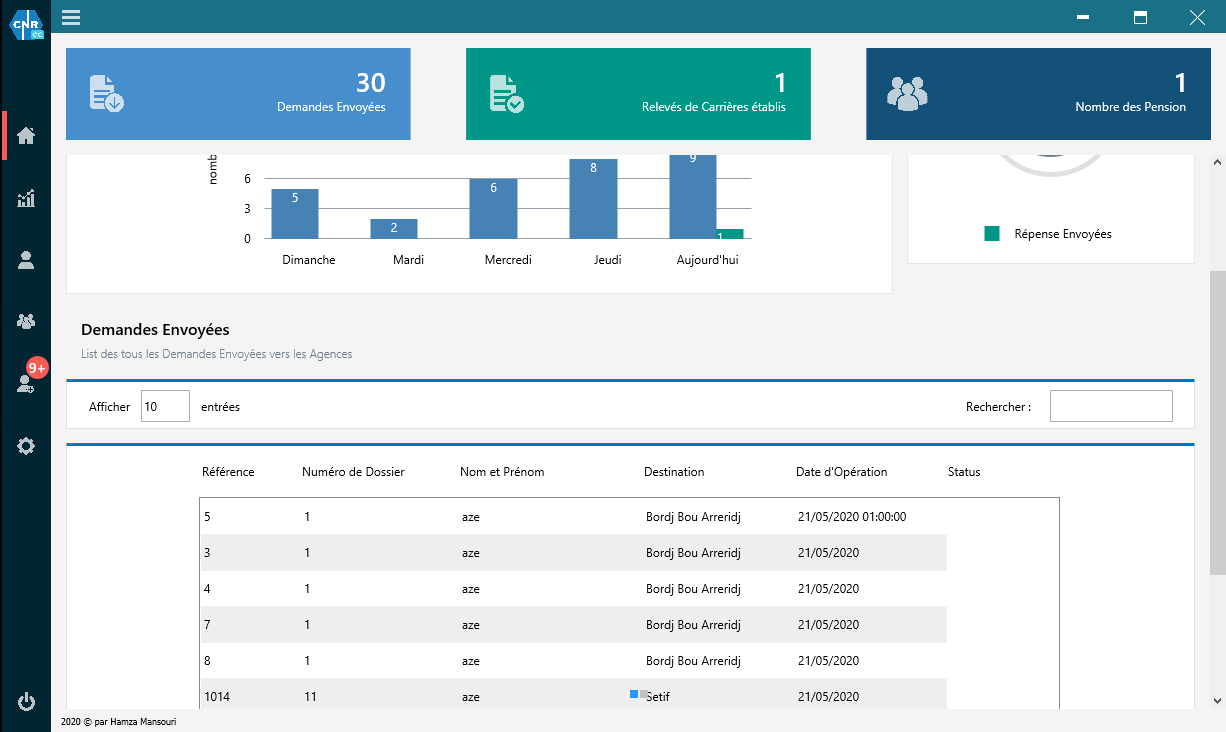Click the CNR logo icon

click(x=26, y=24)
